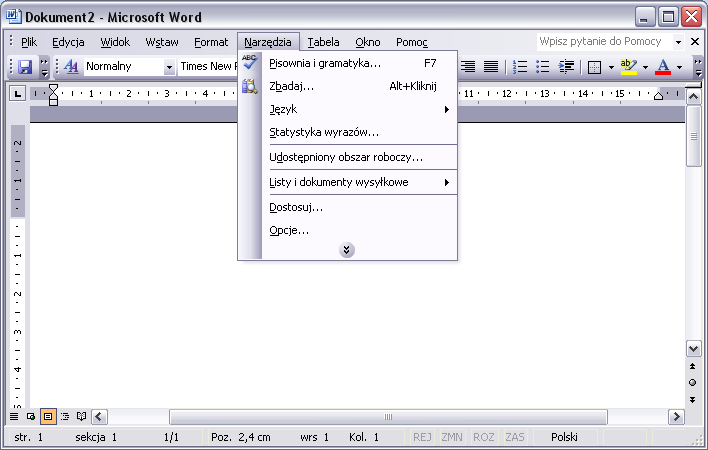This screenshot has width=708, height=450.
Task: Expand the Język submenu
Action: coord(360,109)
